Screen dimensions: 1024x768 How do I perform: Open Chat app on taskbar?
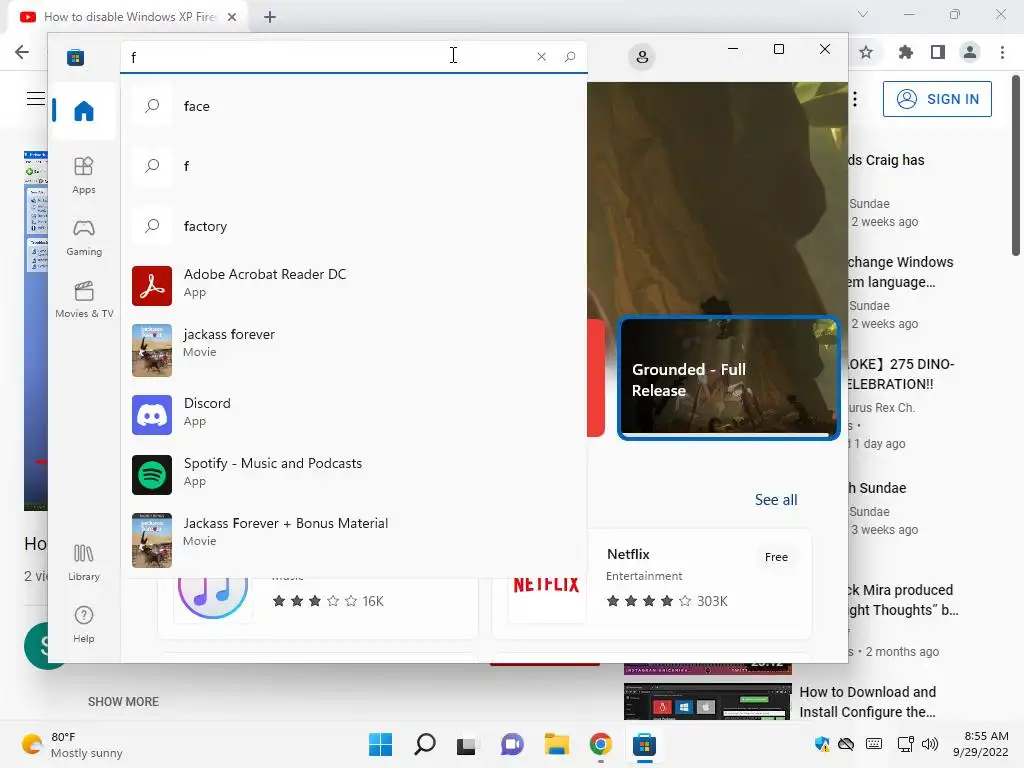tap(512, 744)
